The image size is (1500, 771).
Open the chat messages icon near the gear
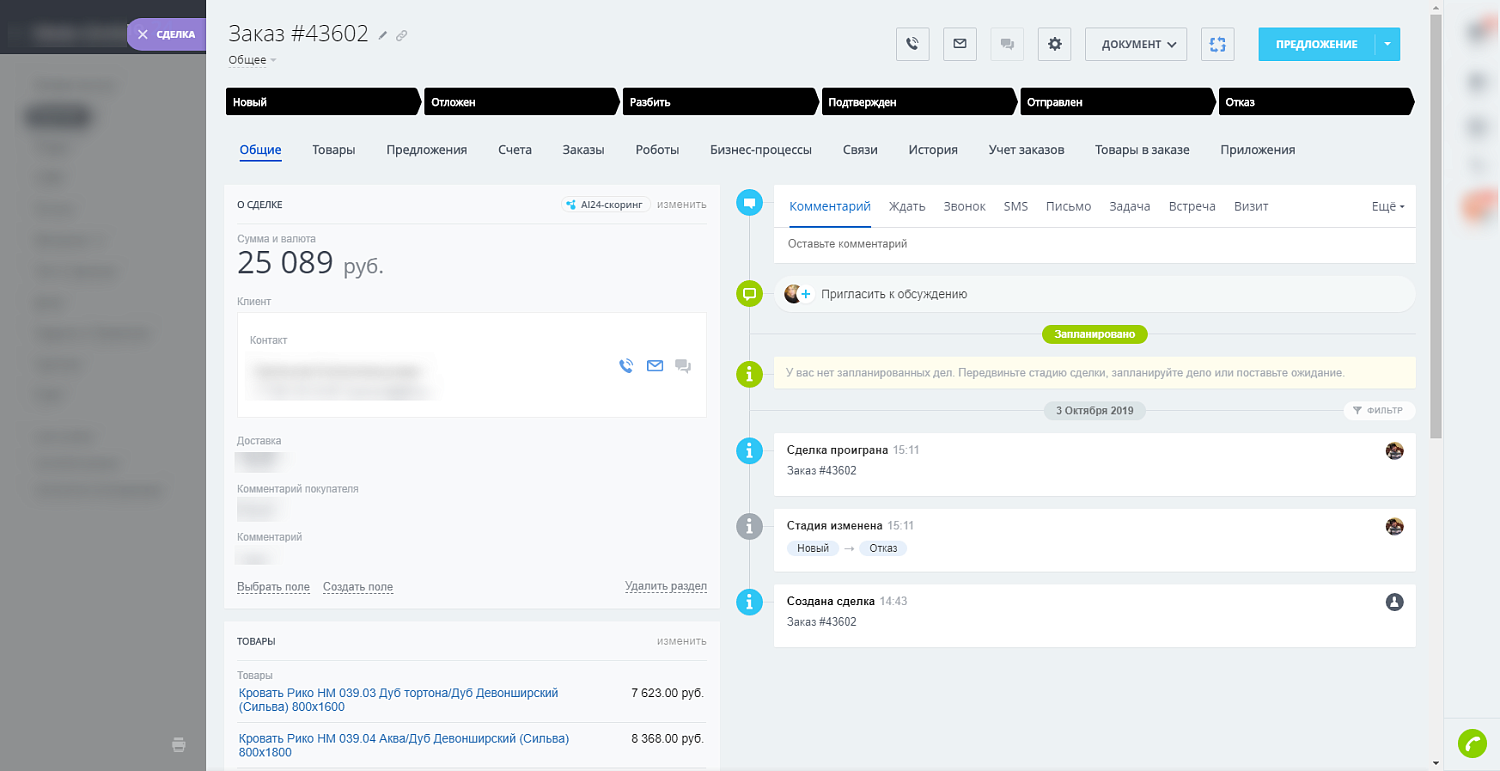point(1006,44)
